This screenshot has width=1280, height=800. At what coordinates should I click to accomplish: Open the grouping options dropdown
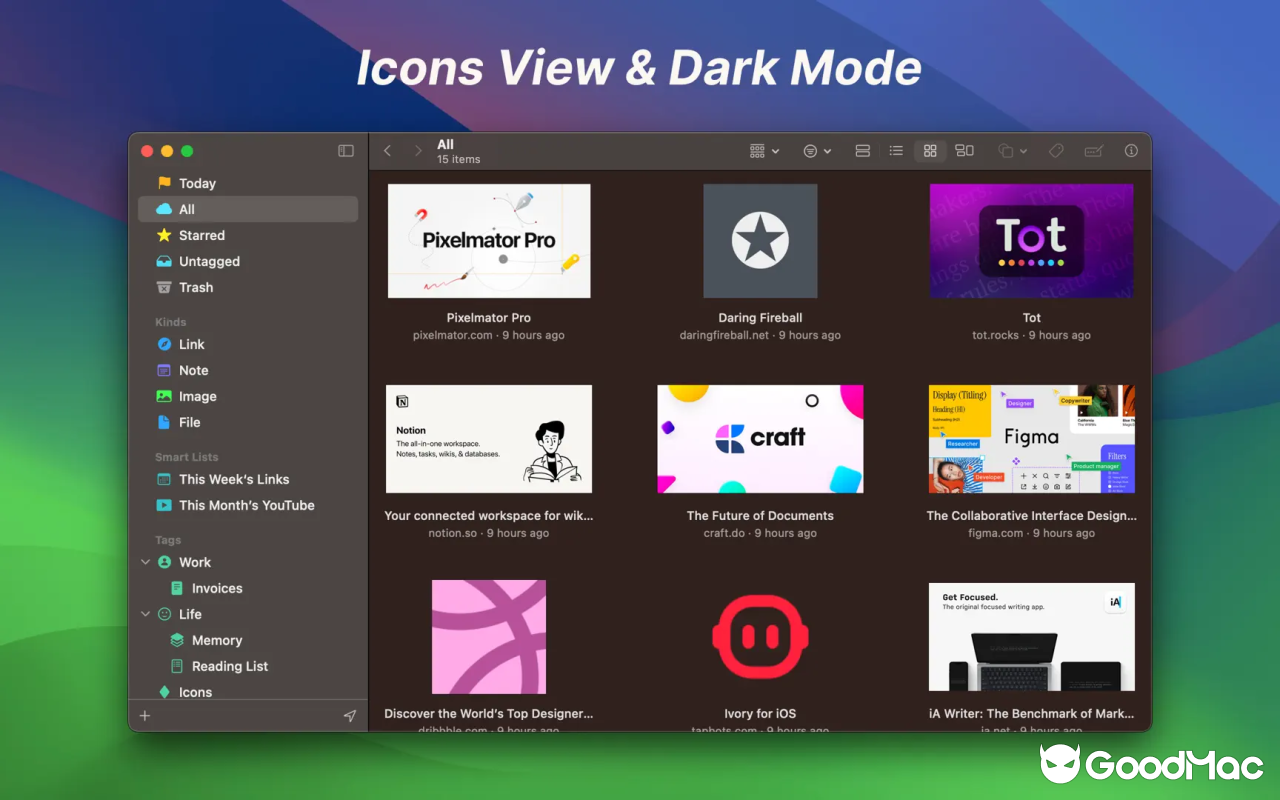760,150
